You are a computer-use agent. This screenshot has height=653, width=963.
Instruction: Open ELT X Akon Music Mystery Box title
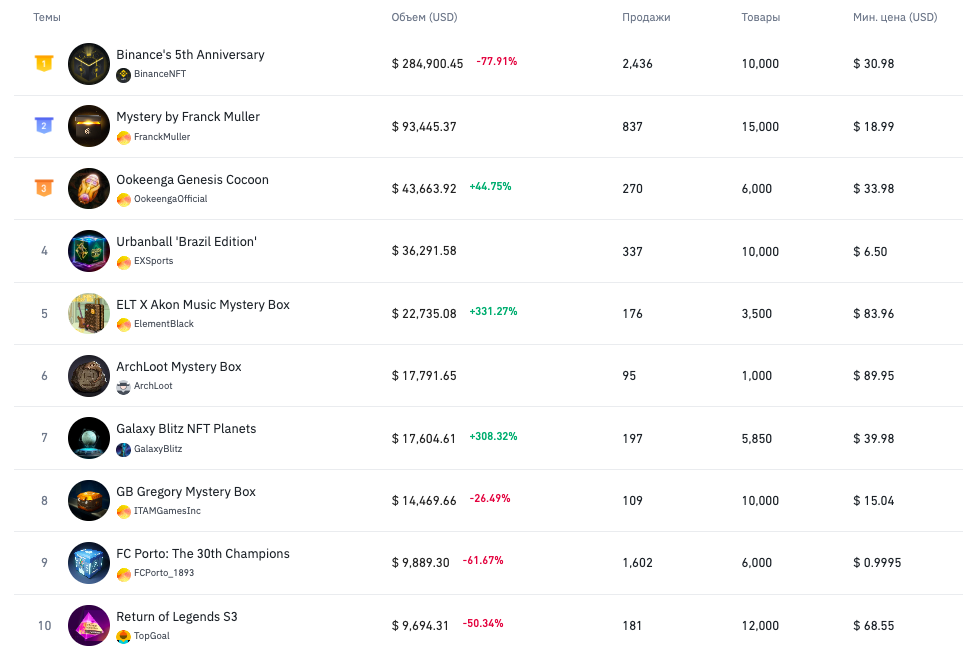pyautogui.click(x=203, y=305)
